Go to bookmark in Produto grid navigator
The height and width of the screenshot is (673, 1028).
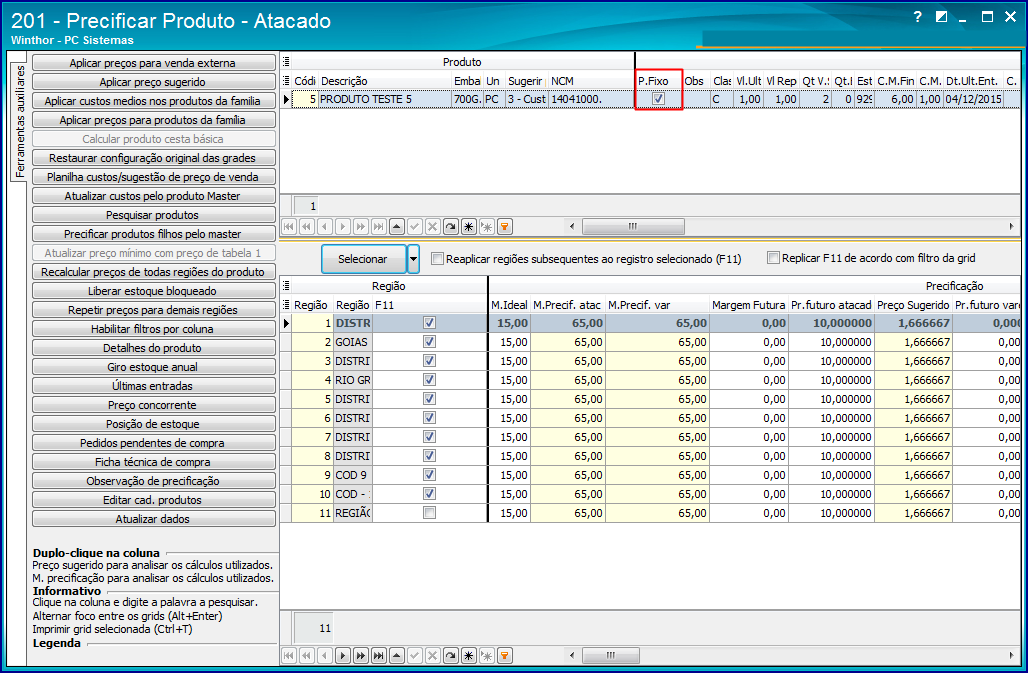tap(487, 227)
